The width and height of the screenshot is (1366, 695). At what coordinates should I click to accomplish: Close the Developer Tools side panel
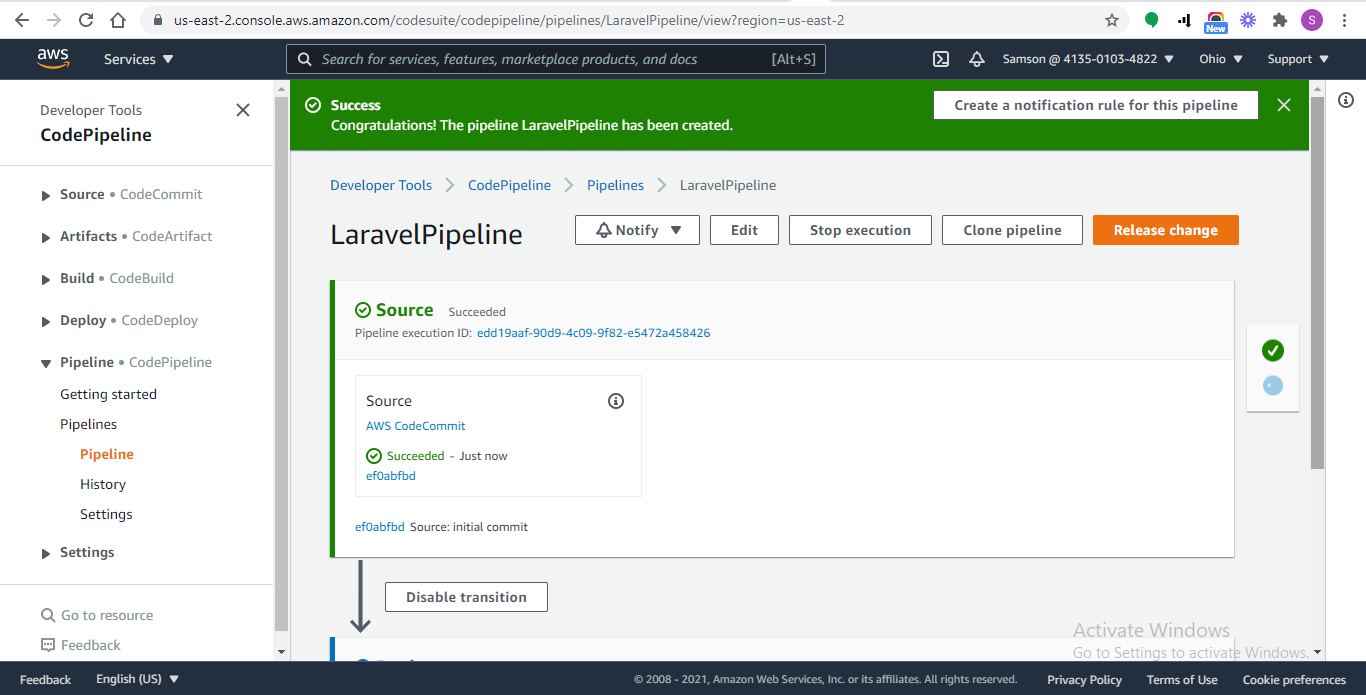click(x=243, y=110)
